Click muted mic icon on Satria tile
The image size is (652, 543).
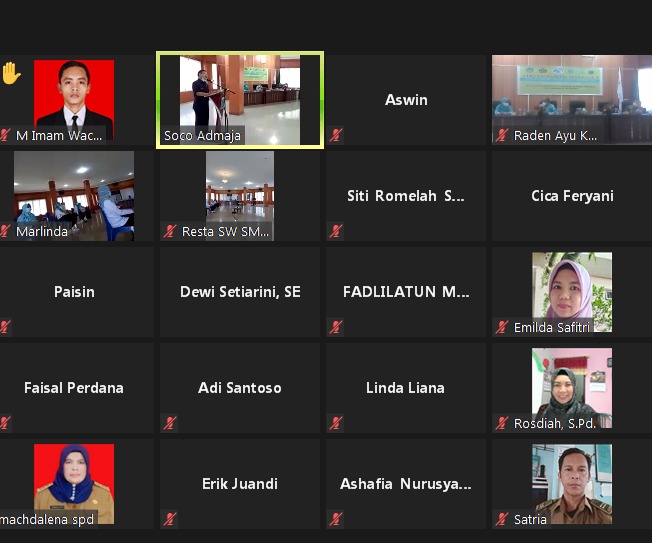pyautogui.click(x=502, y=519)
